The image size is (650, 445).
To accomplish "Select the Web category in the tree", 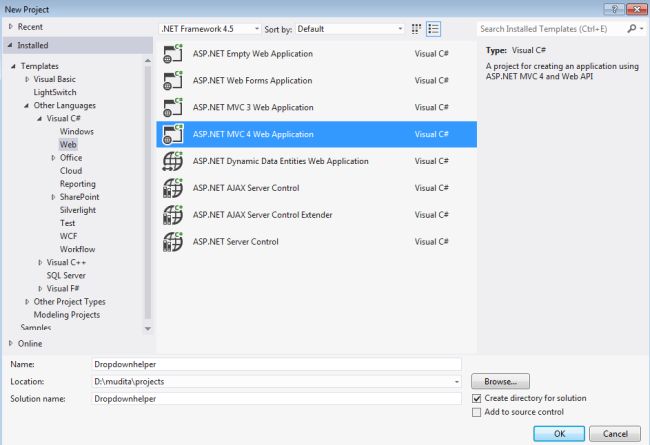I will 68,144.
